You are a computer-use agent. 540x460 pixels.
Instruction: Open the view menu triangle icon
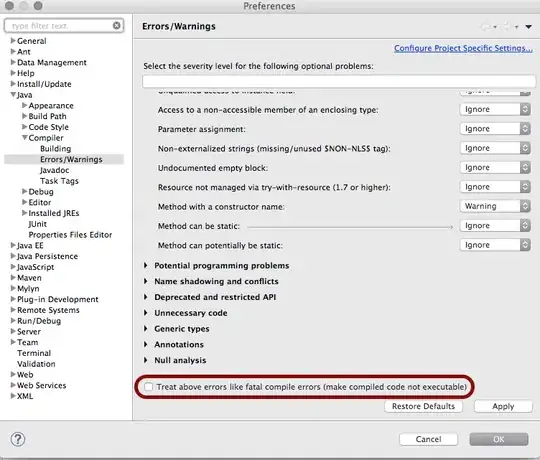(x=528, y=27)
